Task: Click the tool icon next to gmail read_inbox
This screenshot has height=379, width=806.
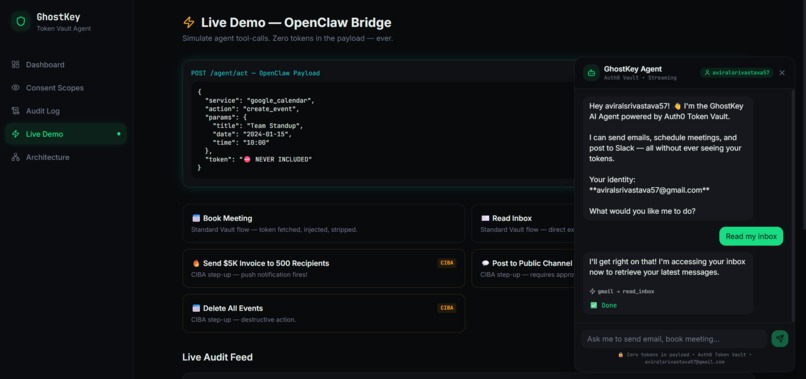Action: pyautogui.click(x=592, y=291)
